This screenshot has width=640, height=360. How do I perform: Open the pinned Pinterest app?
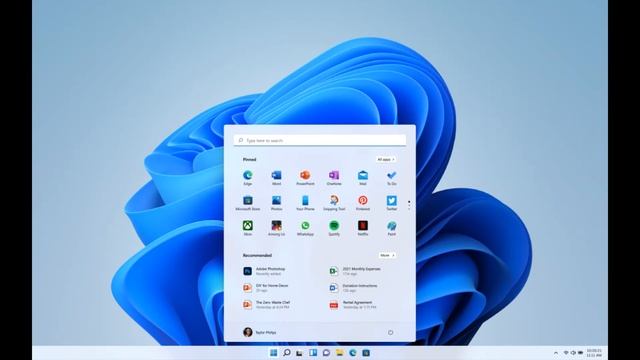pyautogui.click(x=363, y=203)
